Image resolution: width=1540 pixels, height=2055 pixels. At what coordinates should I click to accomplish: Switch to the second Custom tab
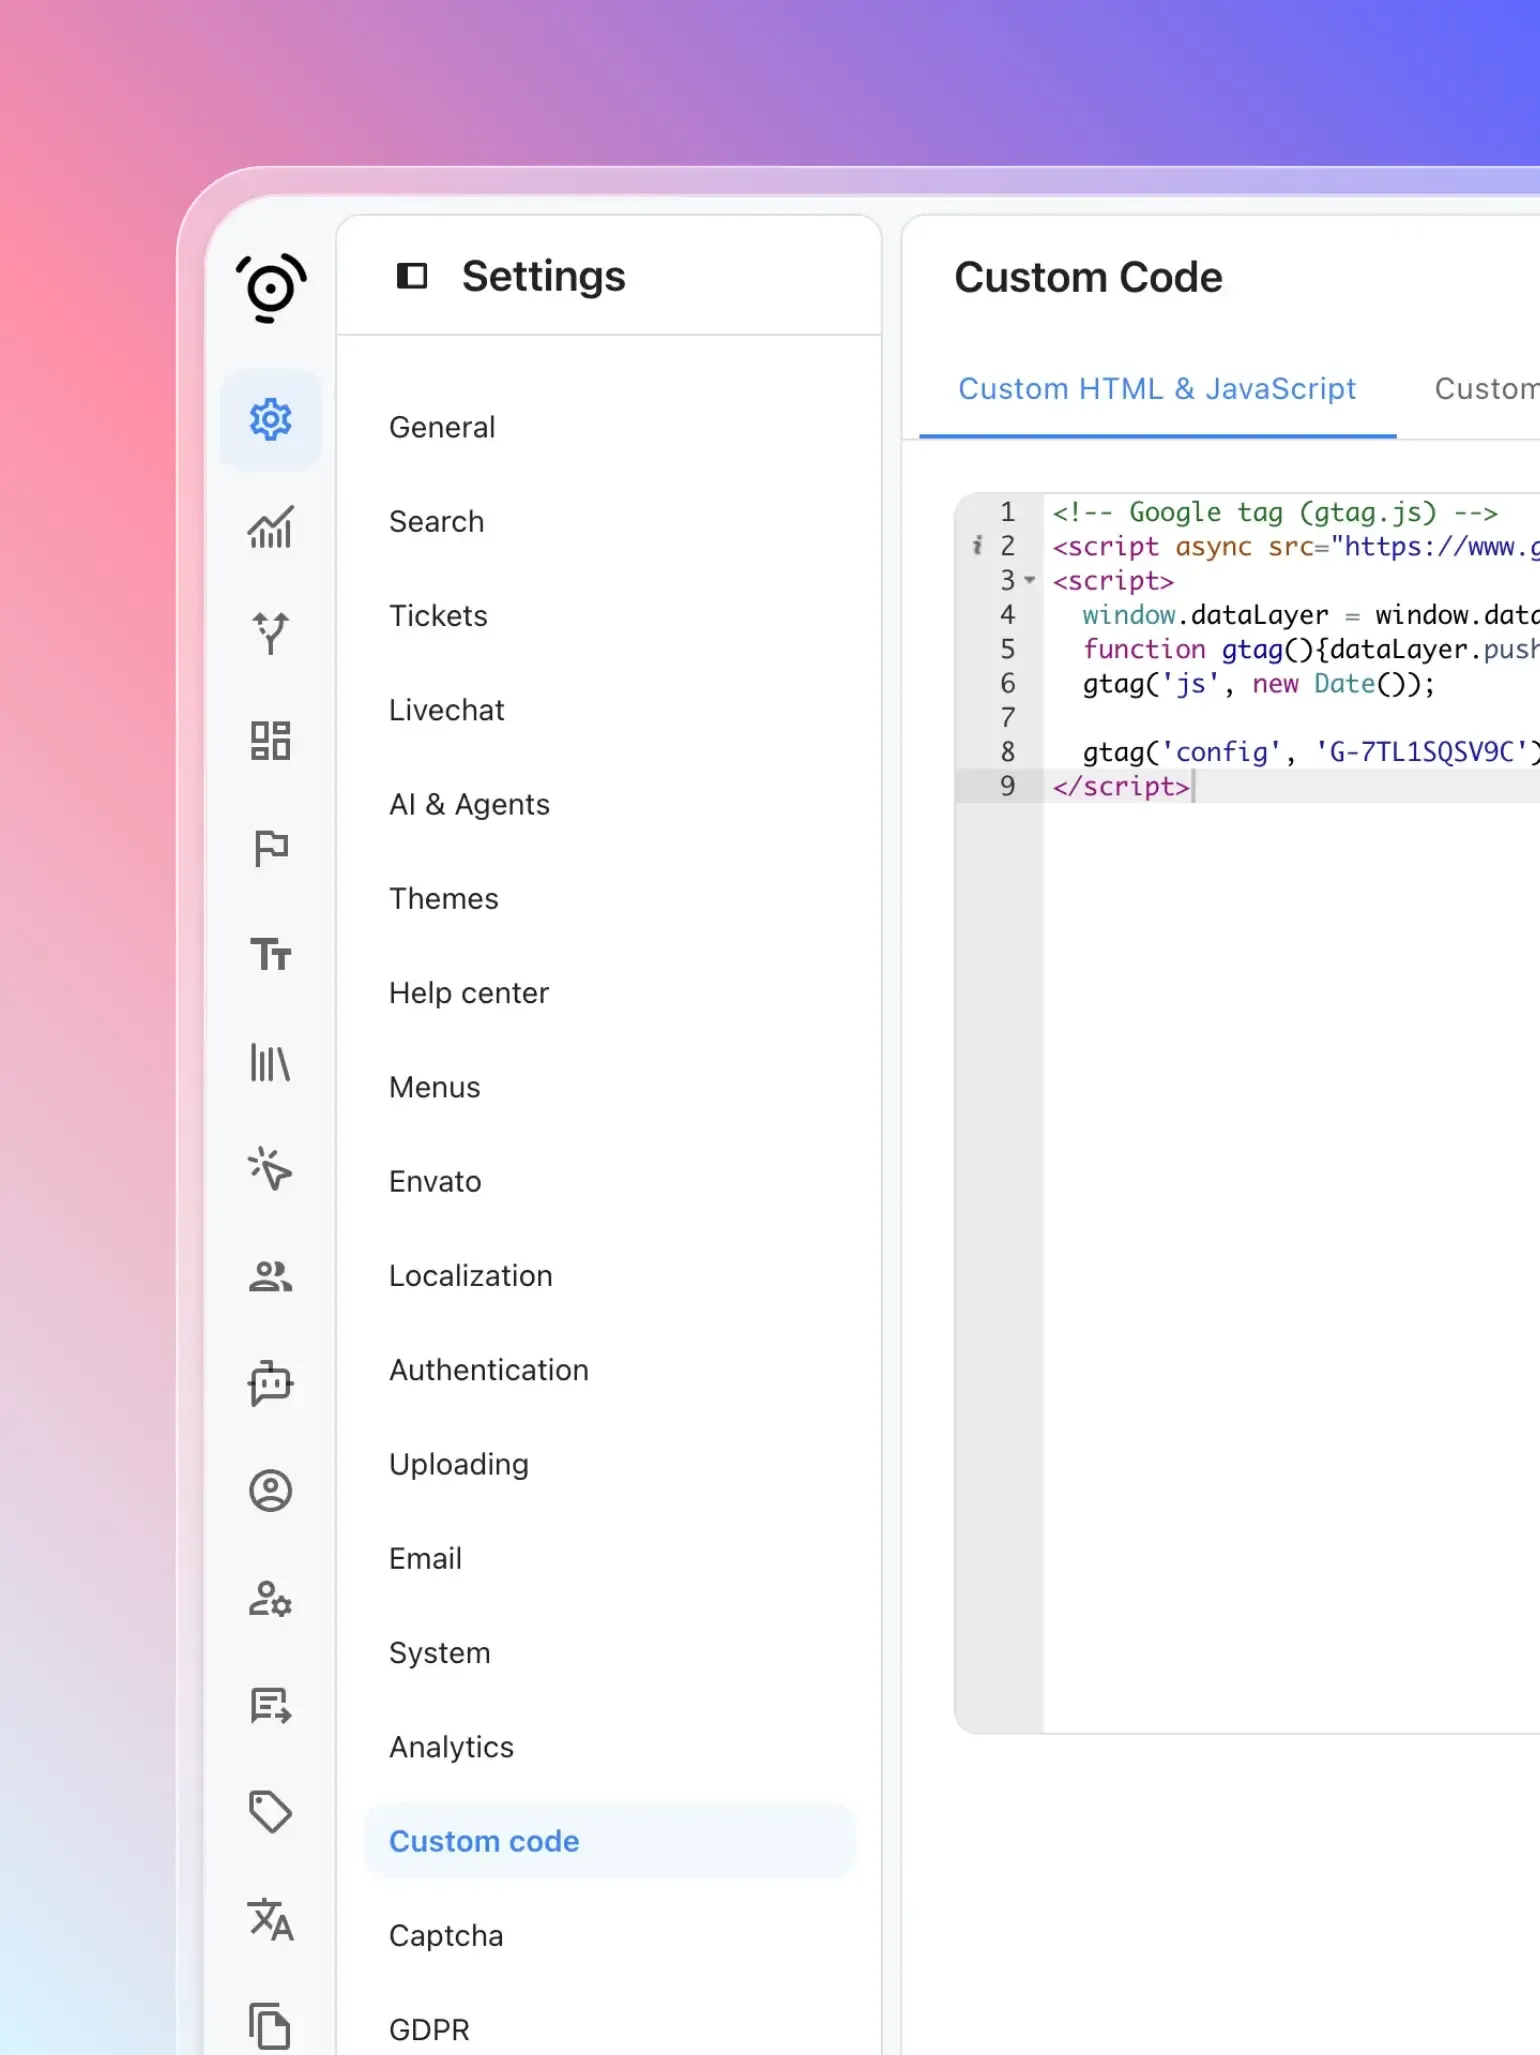click(1486, 389)
